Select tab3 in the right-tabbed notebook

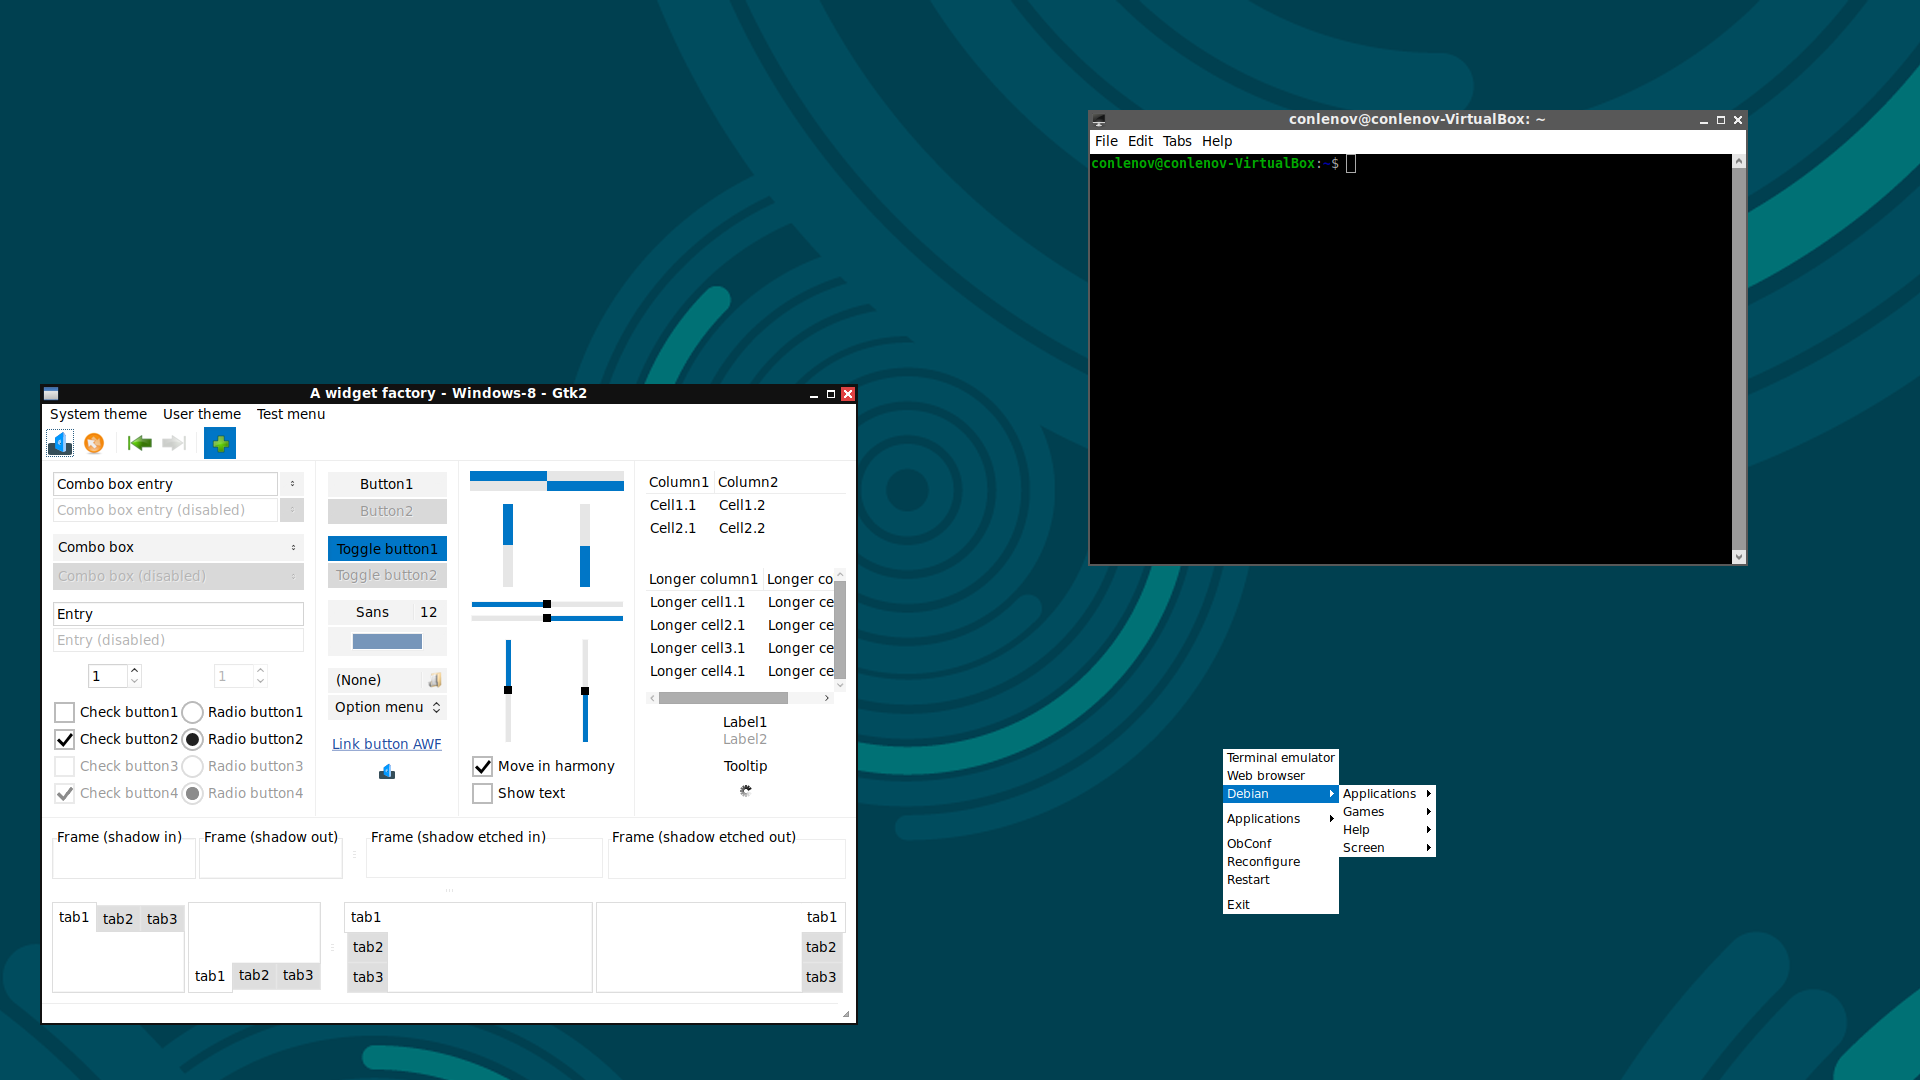pyautogui.click(x=821, y=977)
